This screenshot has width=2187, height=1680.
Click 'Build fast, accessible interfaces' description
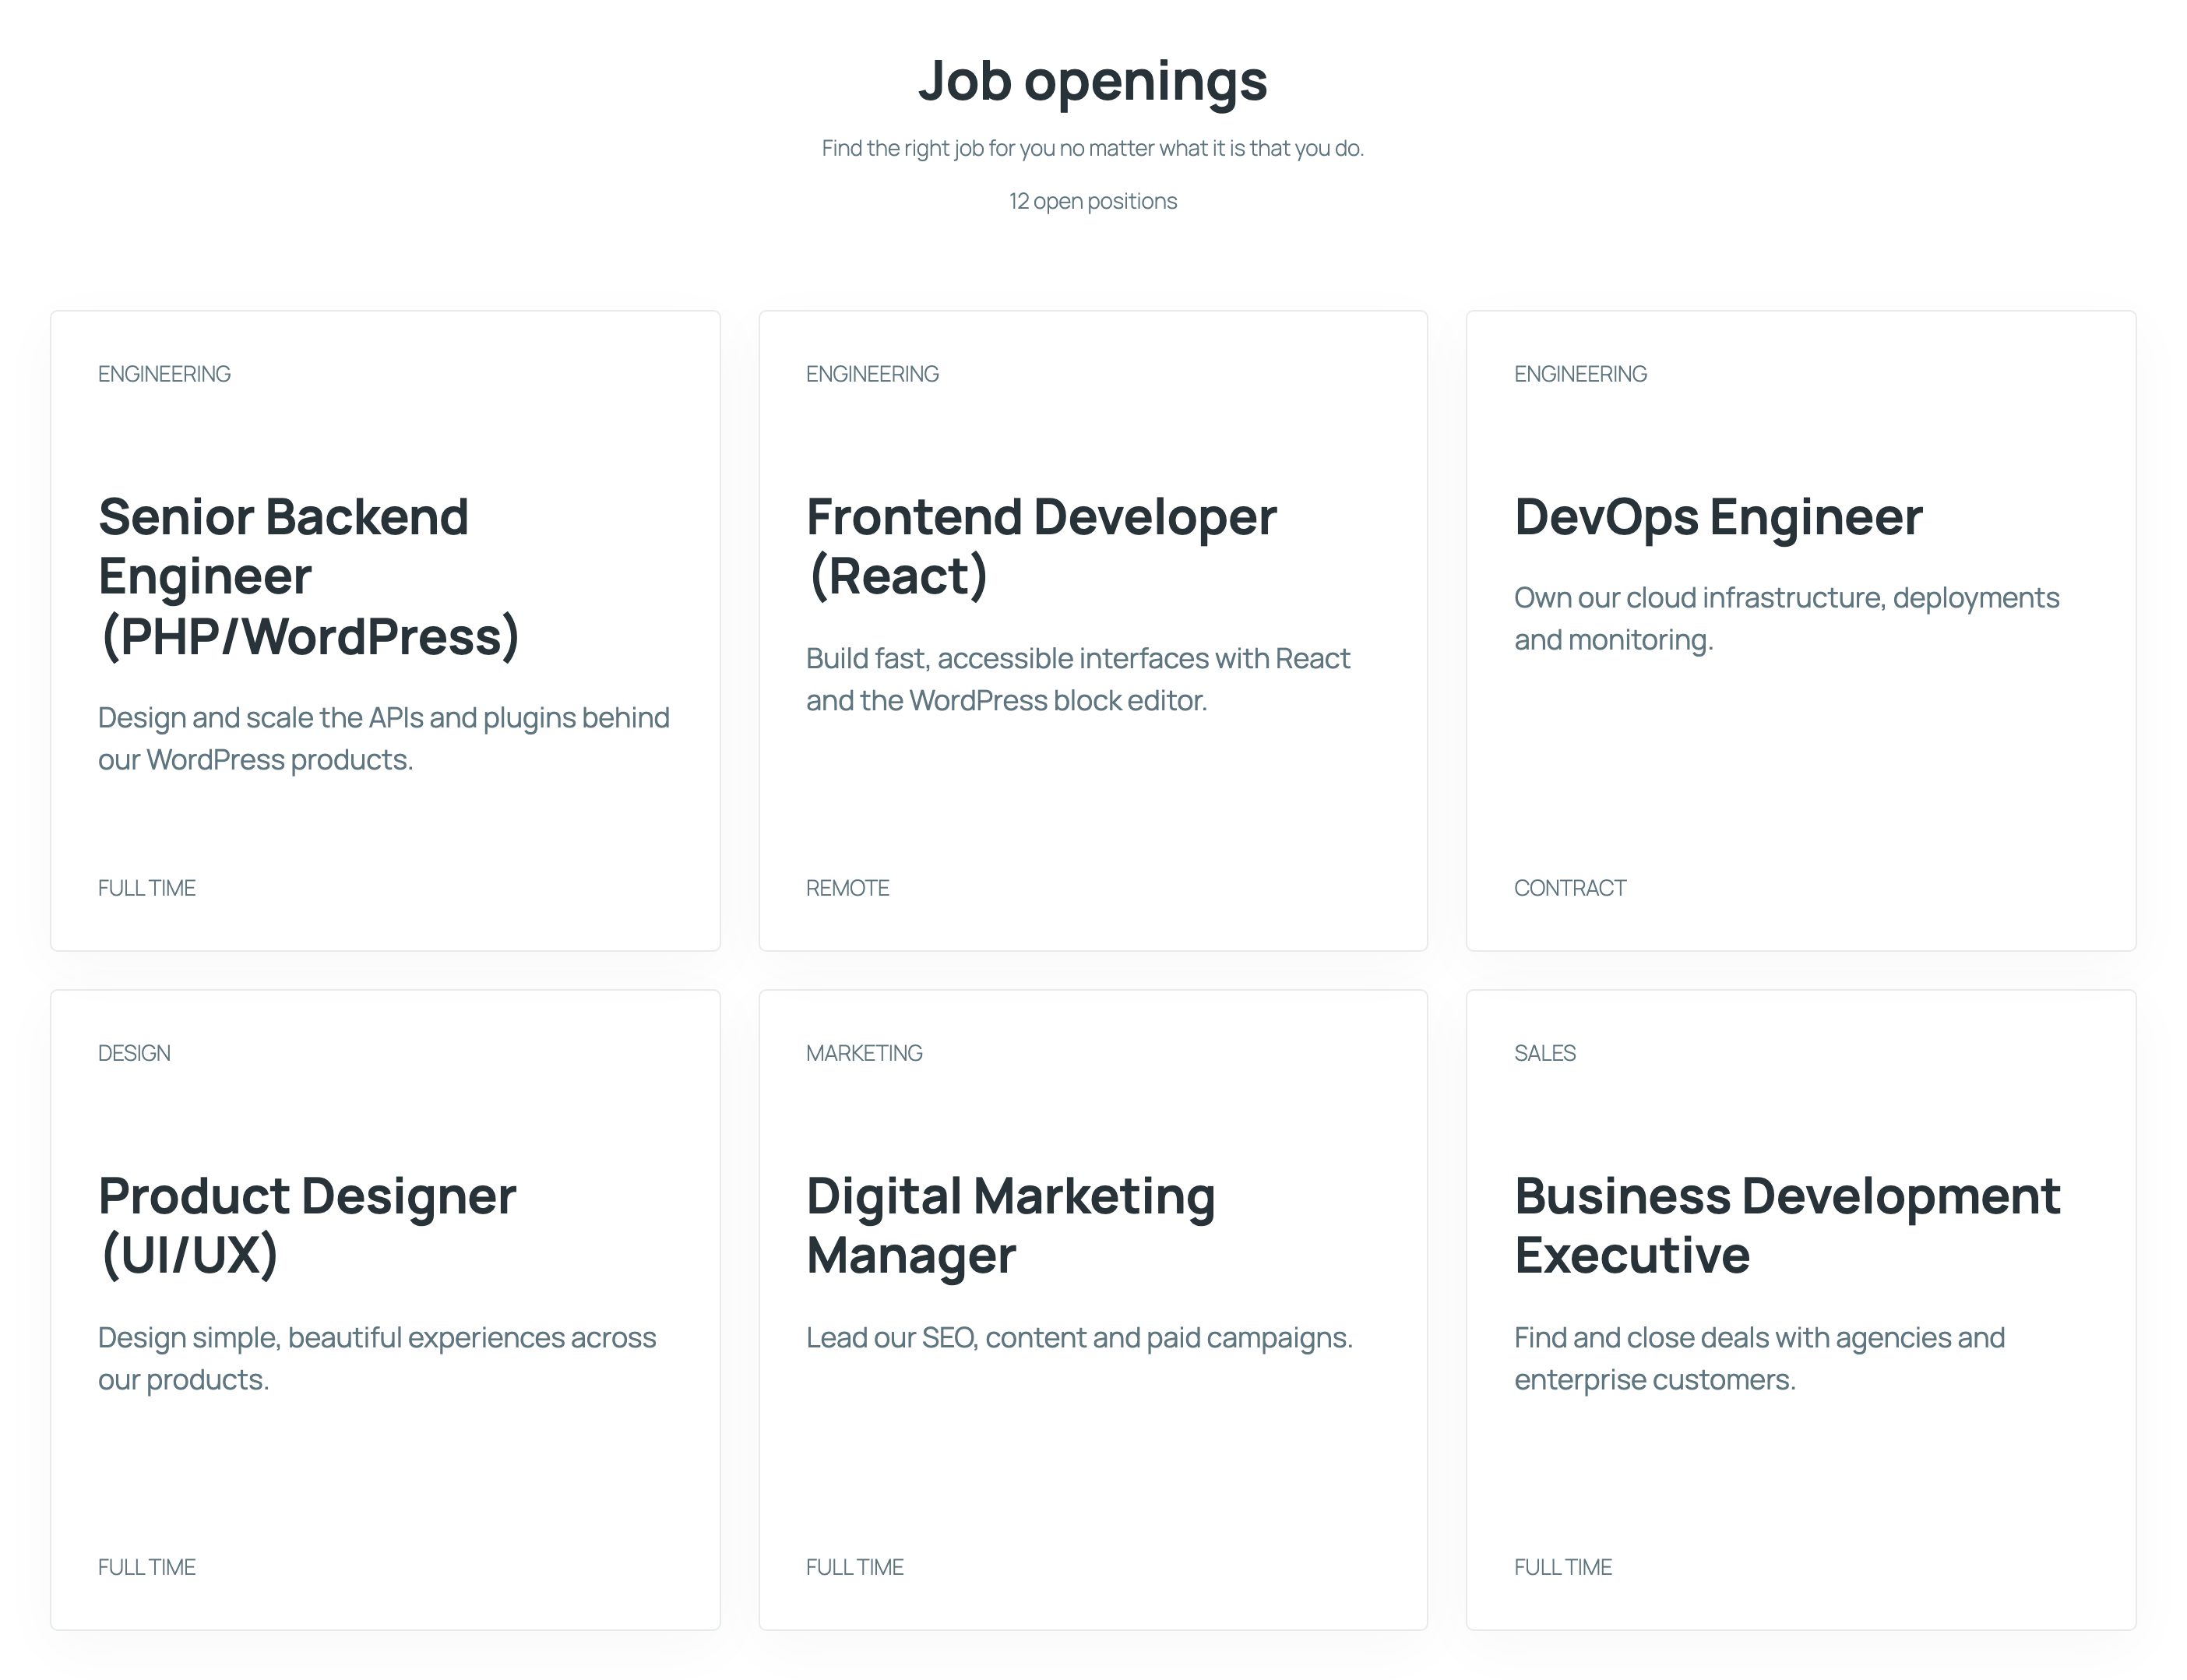coord(1078,680)
